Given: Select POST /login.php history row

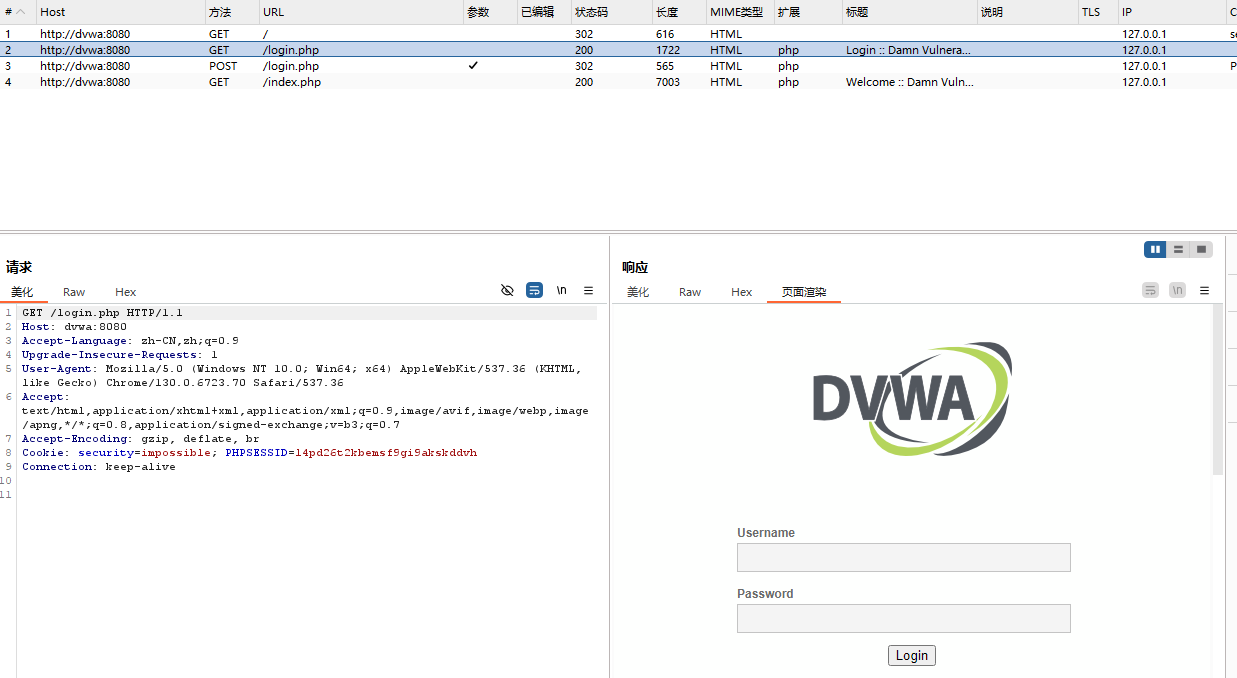Looking at the screenshot, I should click(x=618, y=65).
